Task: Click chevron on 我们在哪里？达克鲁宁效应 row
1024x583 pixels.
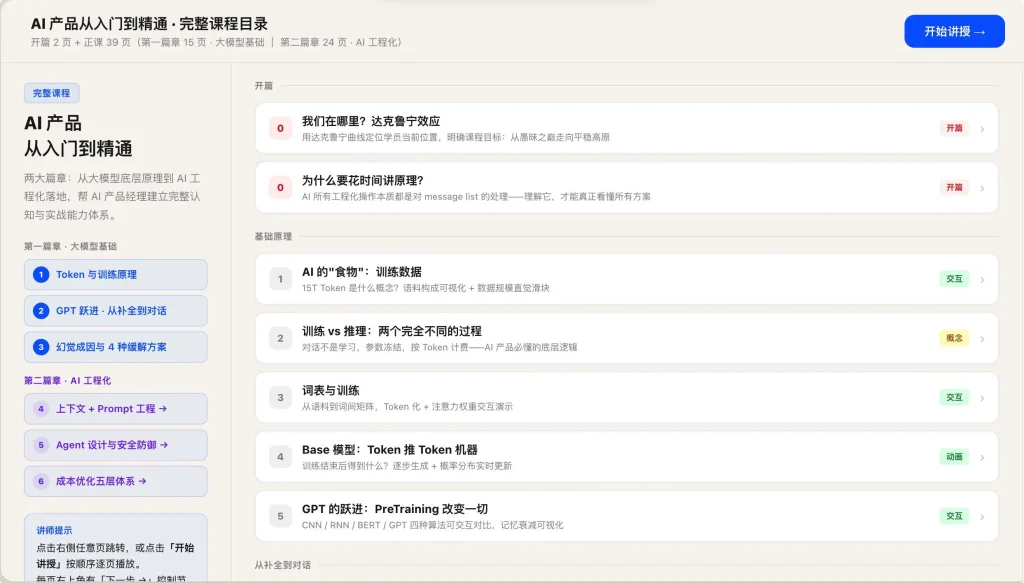Action: click(982, 128)
